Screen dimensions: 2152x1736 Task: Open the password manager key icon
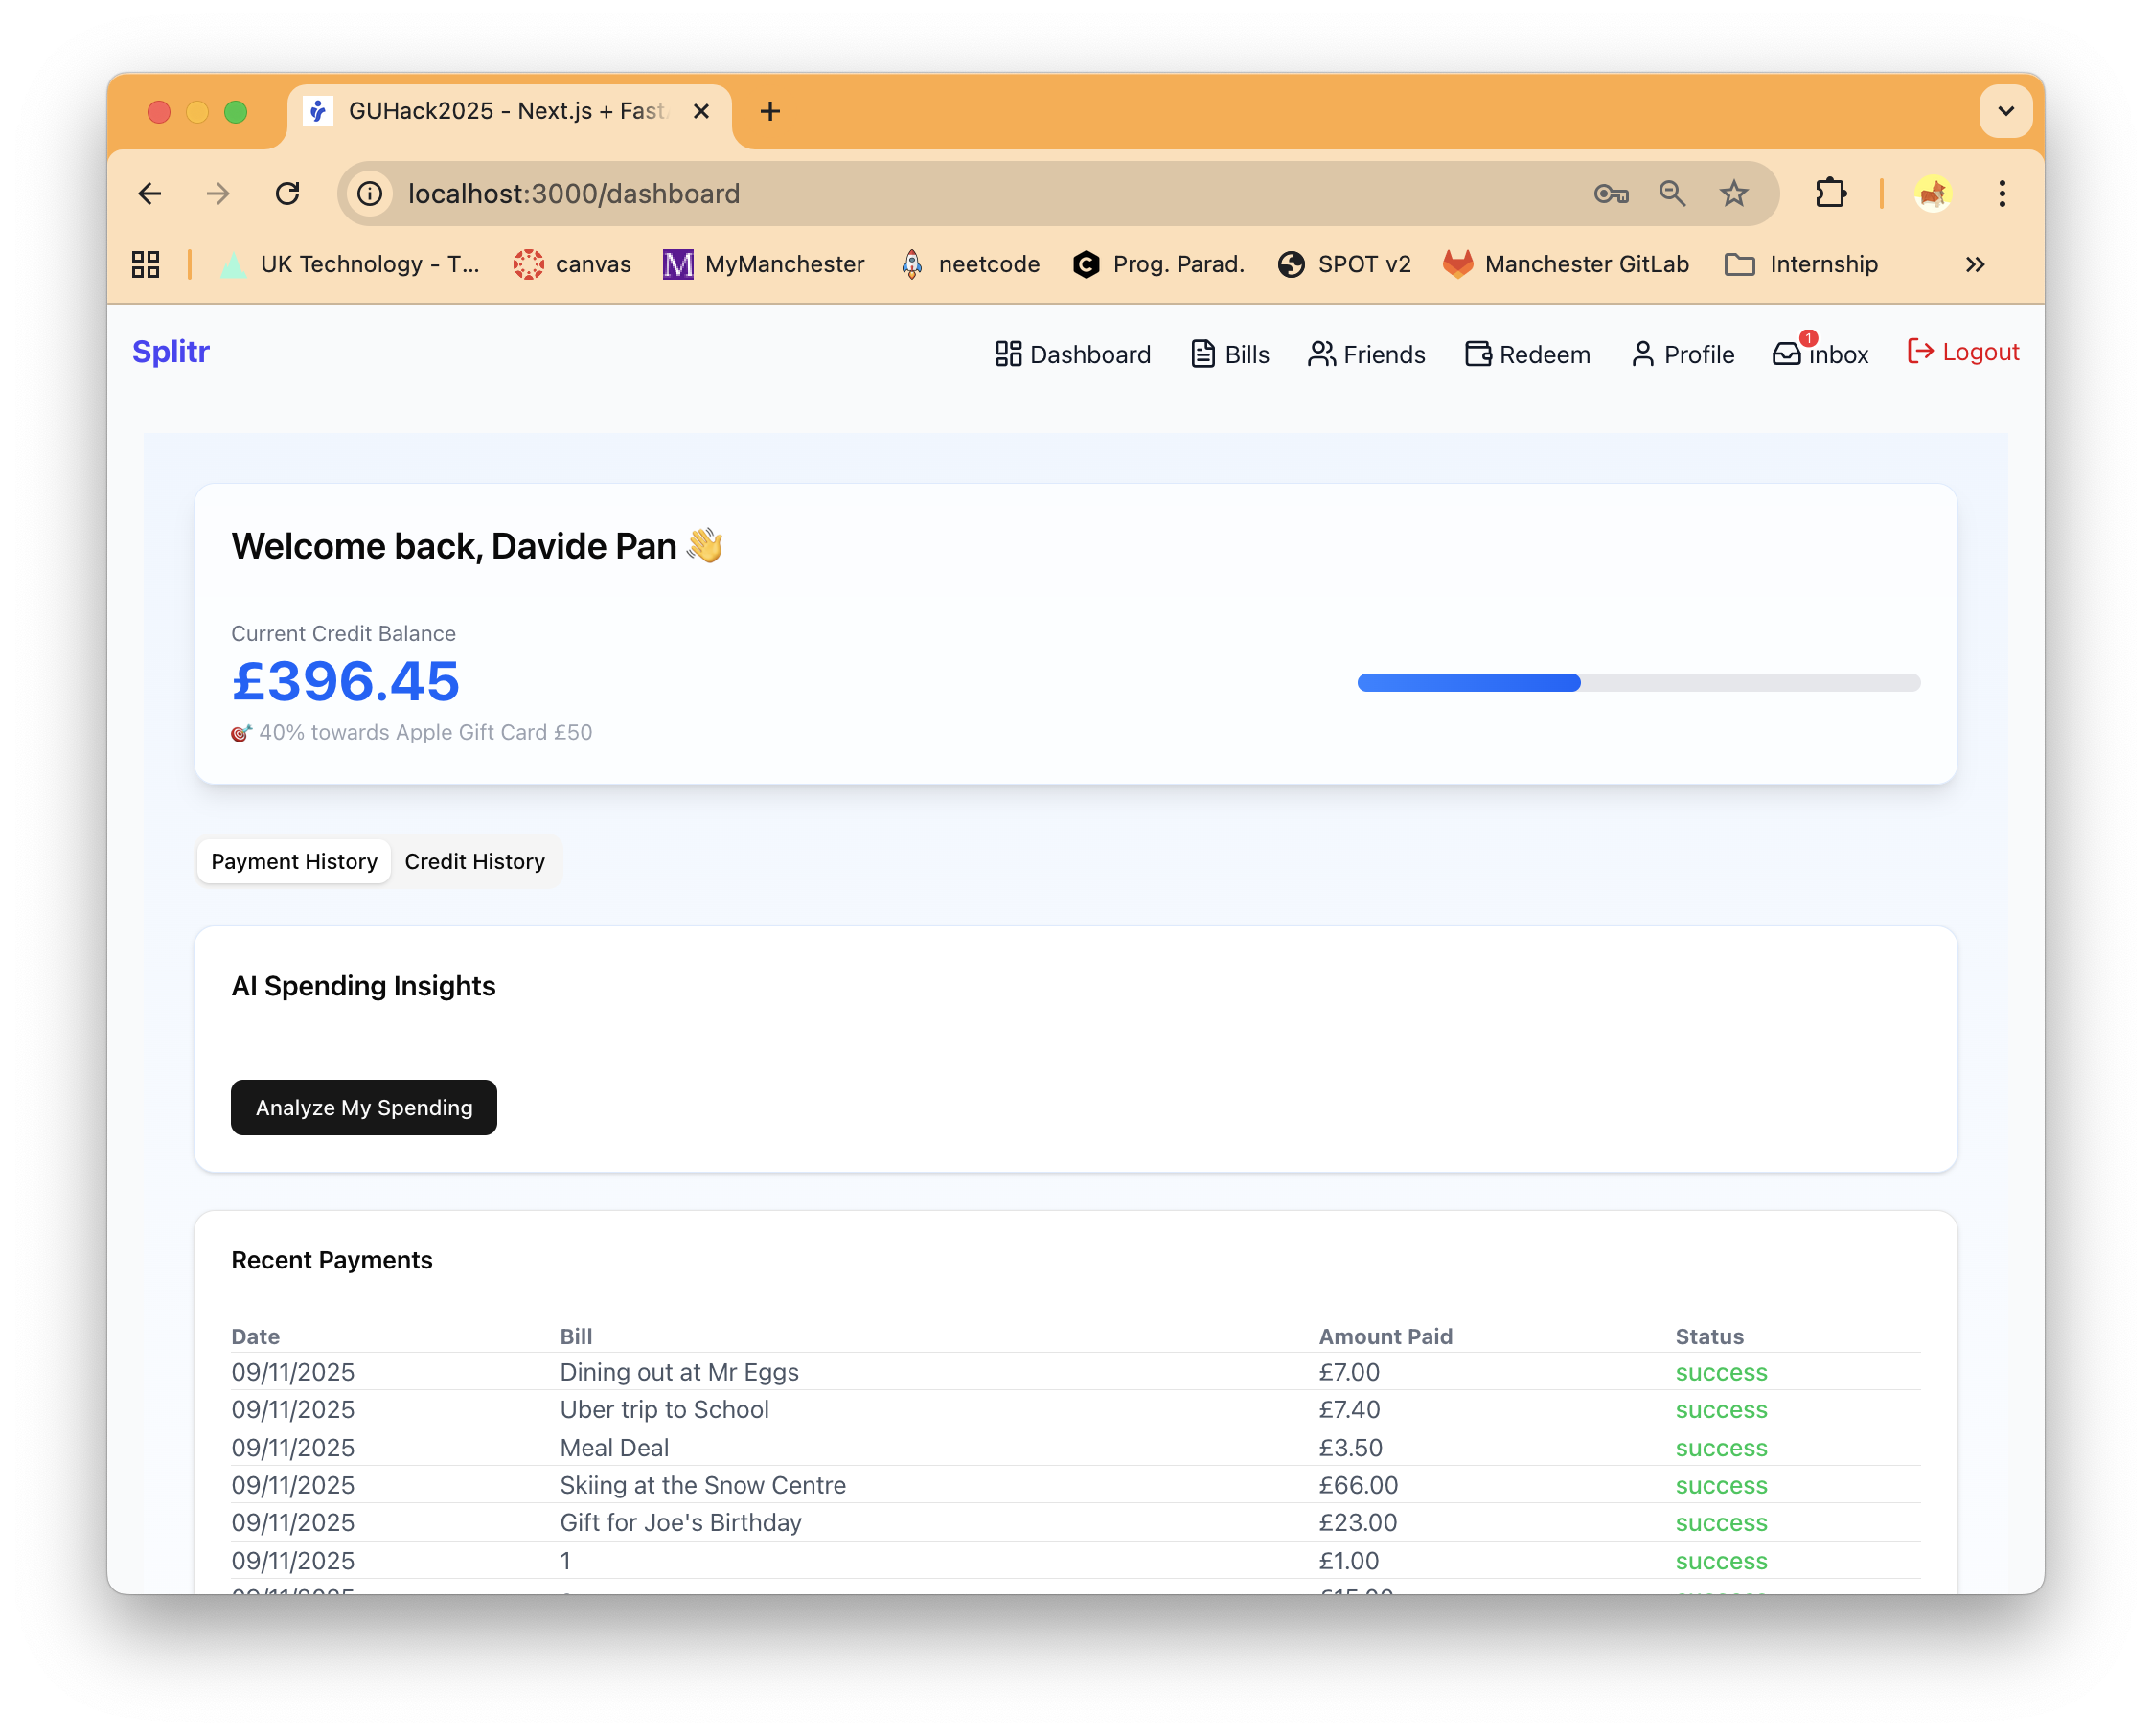1610,193
